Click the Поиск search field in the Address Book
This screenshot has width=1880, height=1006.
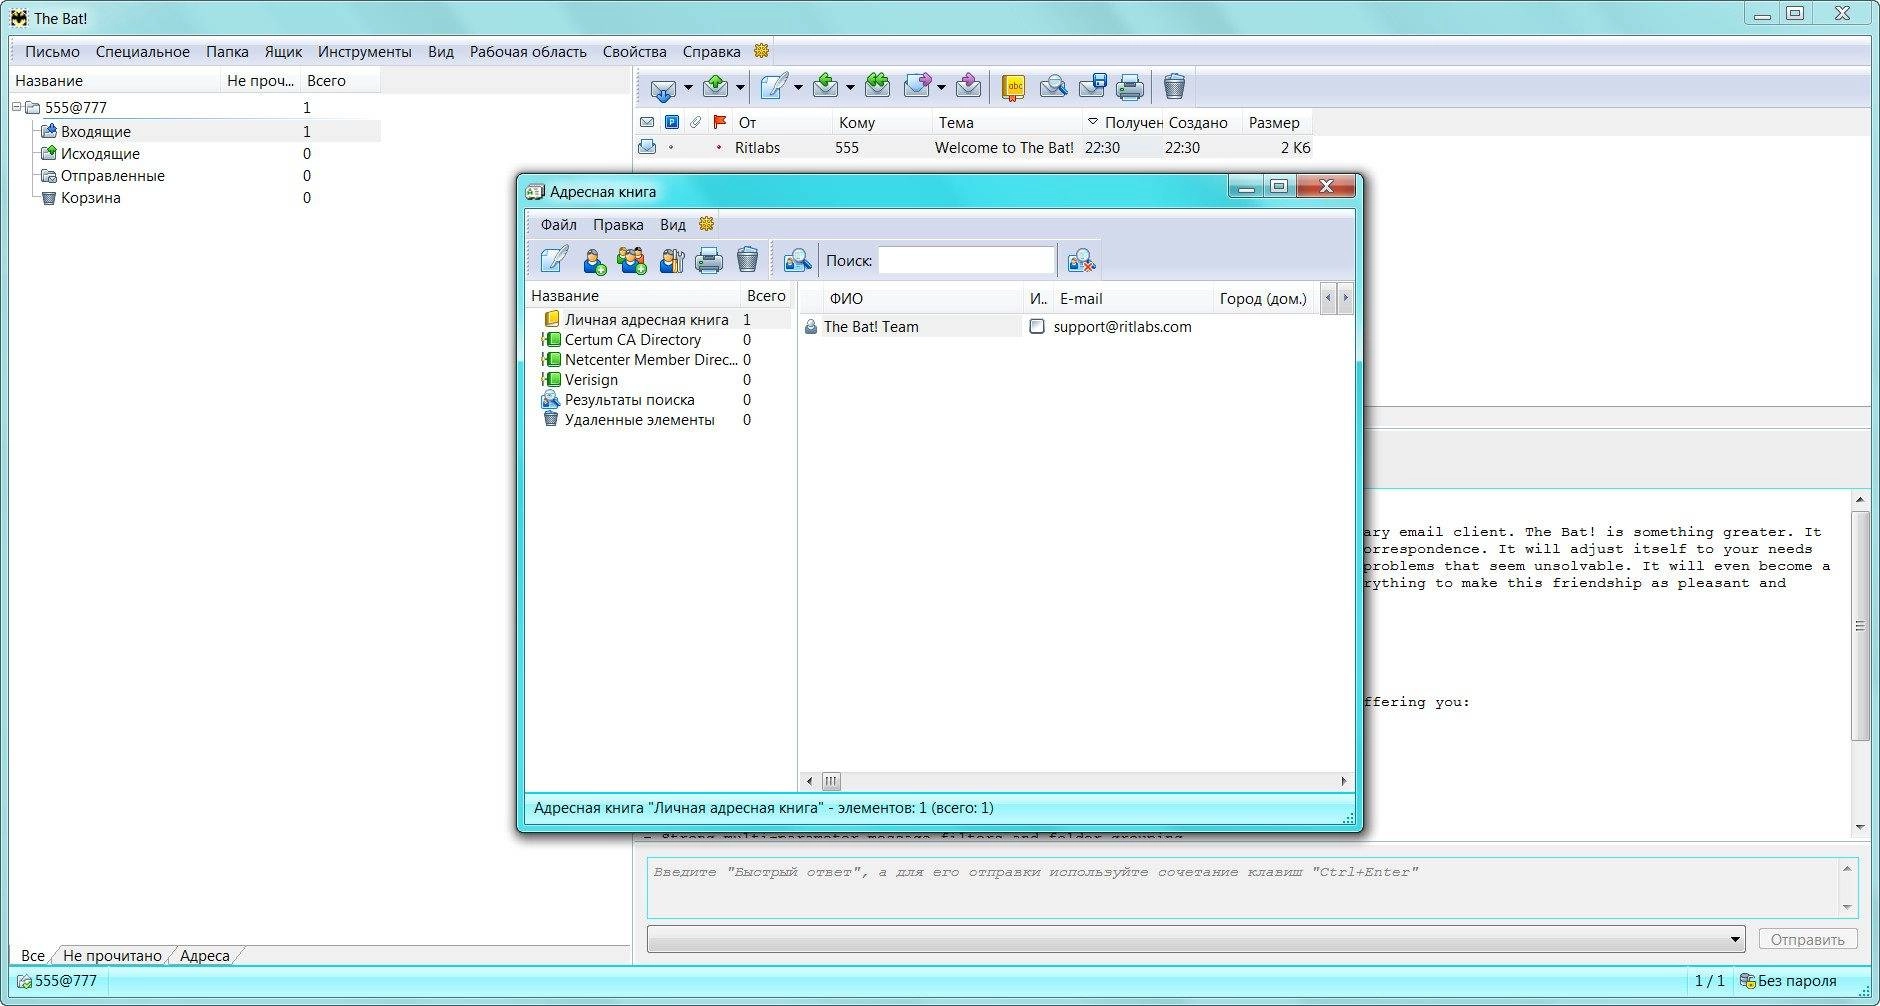pos(966,261)
